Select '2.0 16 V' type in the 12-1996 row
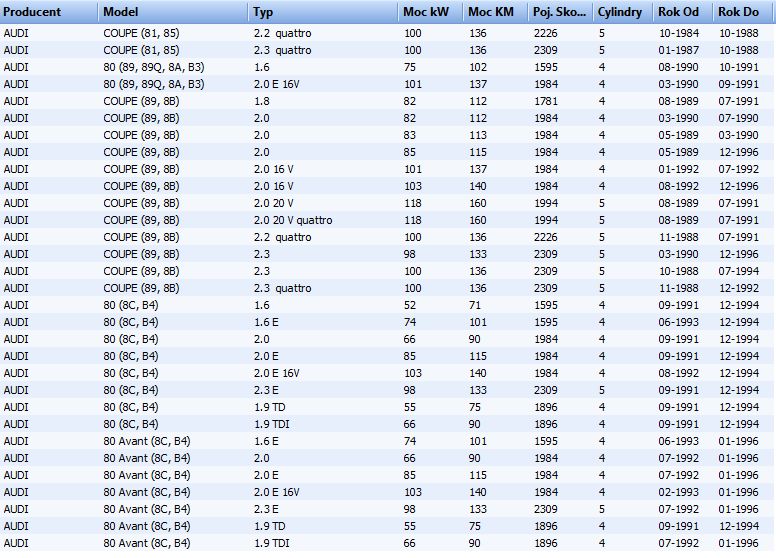 (x=274, y=186)
